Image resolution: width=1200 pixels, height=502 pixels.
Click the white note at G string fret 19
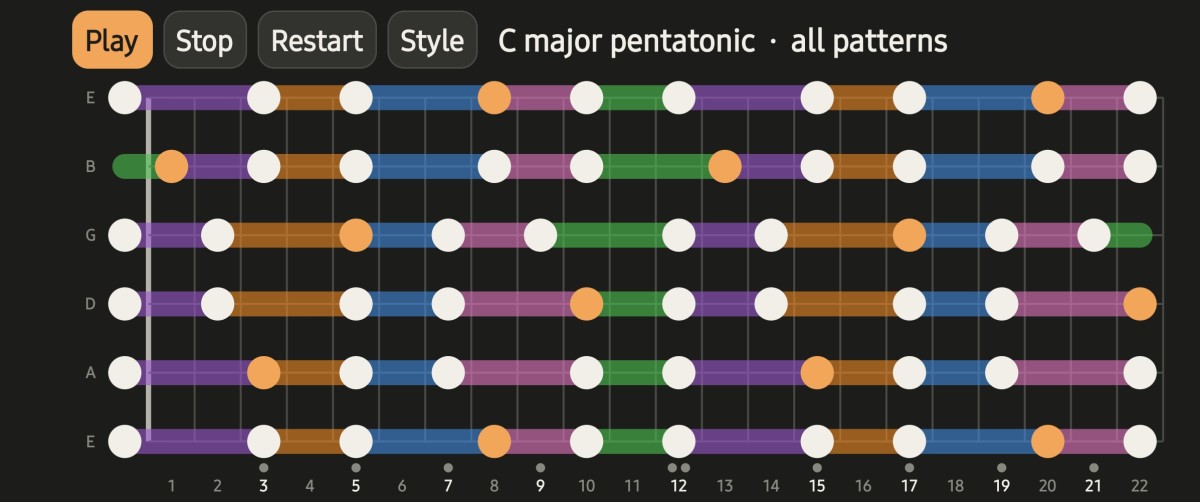click(1001, 235)
